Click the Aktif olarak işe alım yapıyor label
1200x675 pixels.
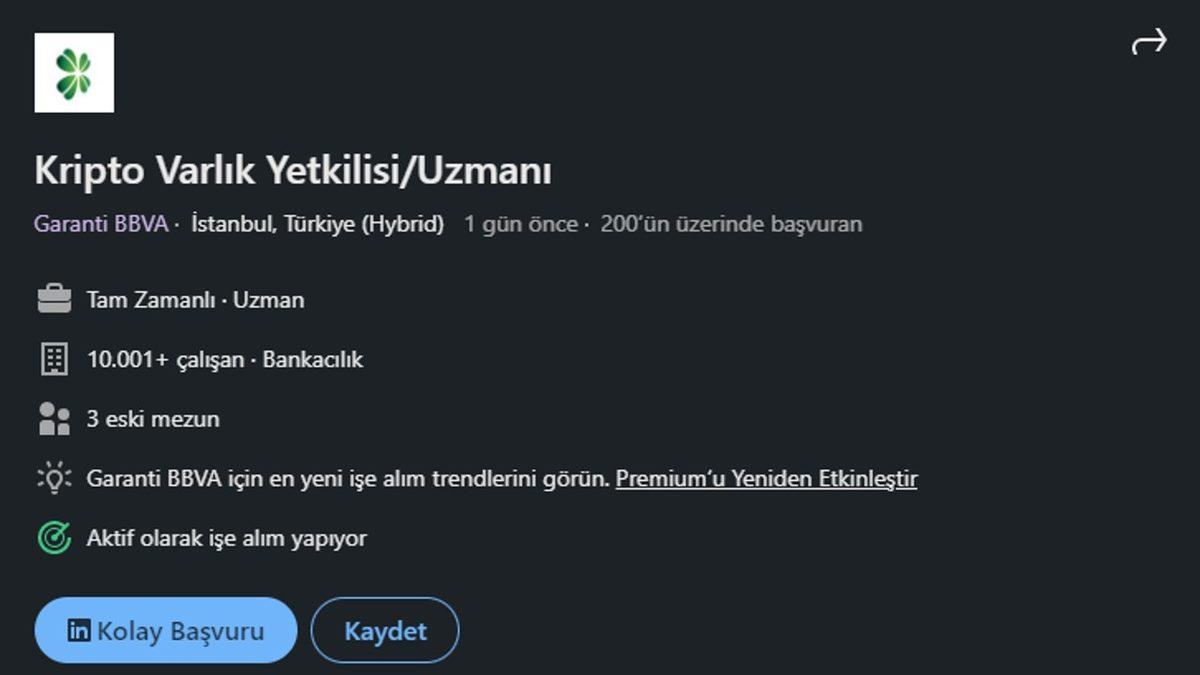[x=227, y=537]
